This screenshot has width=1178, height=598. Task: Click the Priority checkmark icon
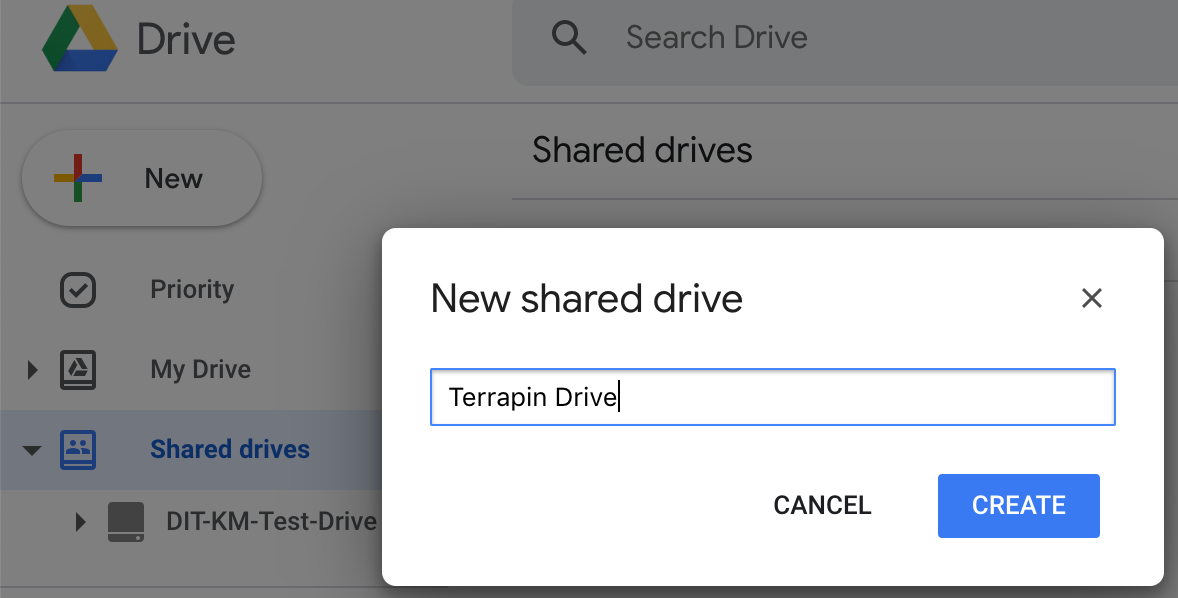[77, 289]
